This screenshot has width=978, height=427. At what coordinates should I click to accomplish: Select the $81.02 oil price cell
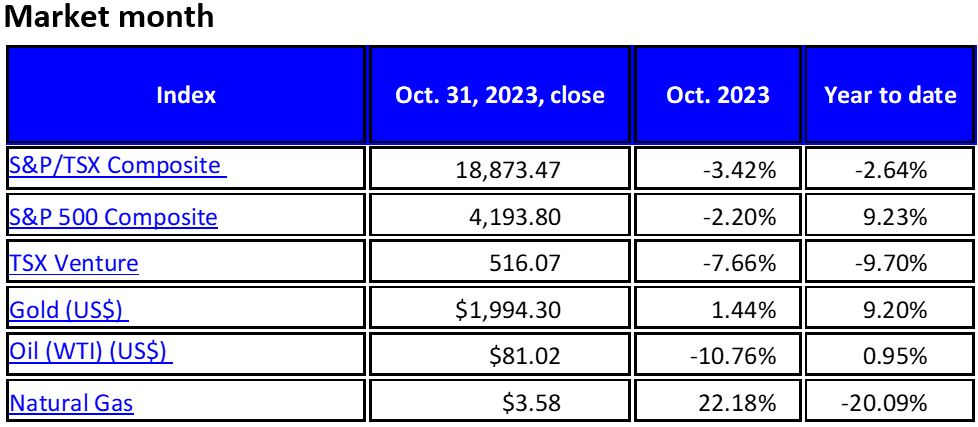[x=500, y=357]
